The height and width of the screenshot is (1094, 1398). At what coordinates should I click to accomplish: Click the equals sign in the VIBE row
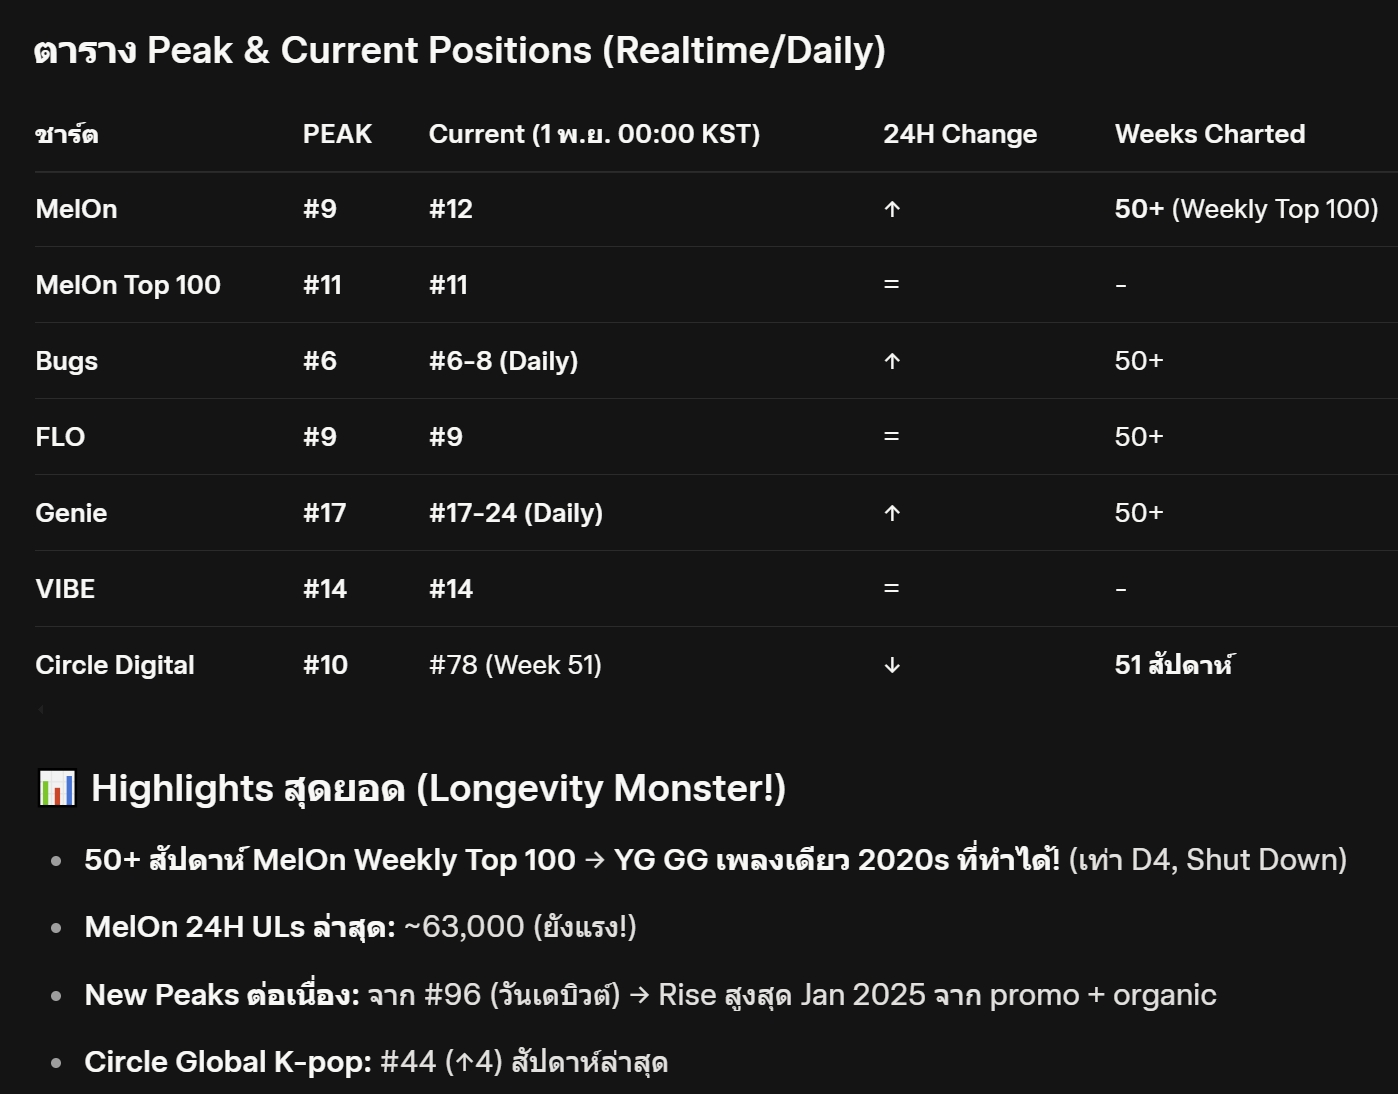click(891, 589)
